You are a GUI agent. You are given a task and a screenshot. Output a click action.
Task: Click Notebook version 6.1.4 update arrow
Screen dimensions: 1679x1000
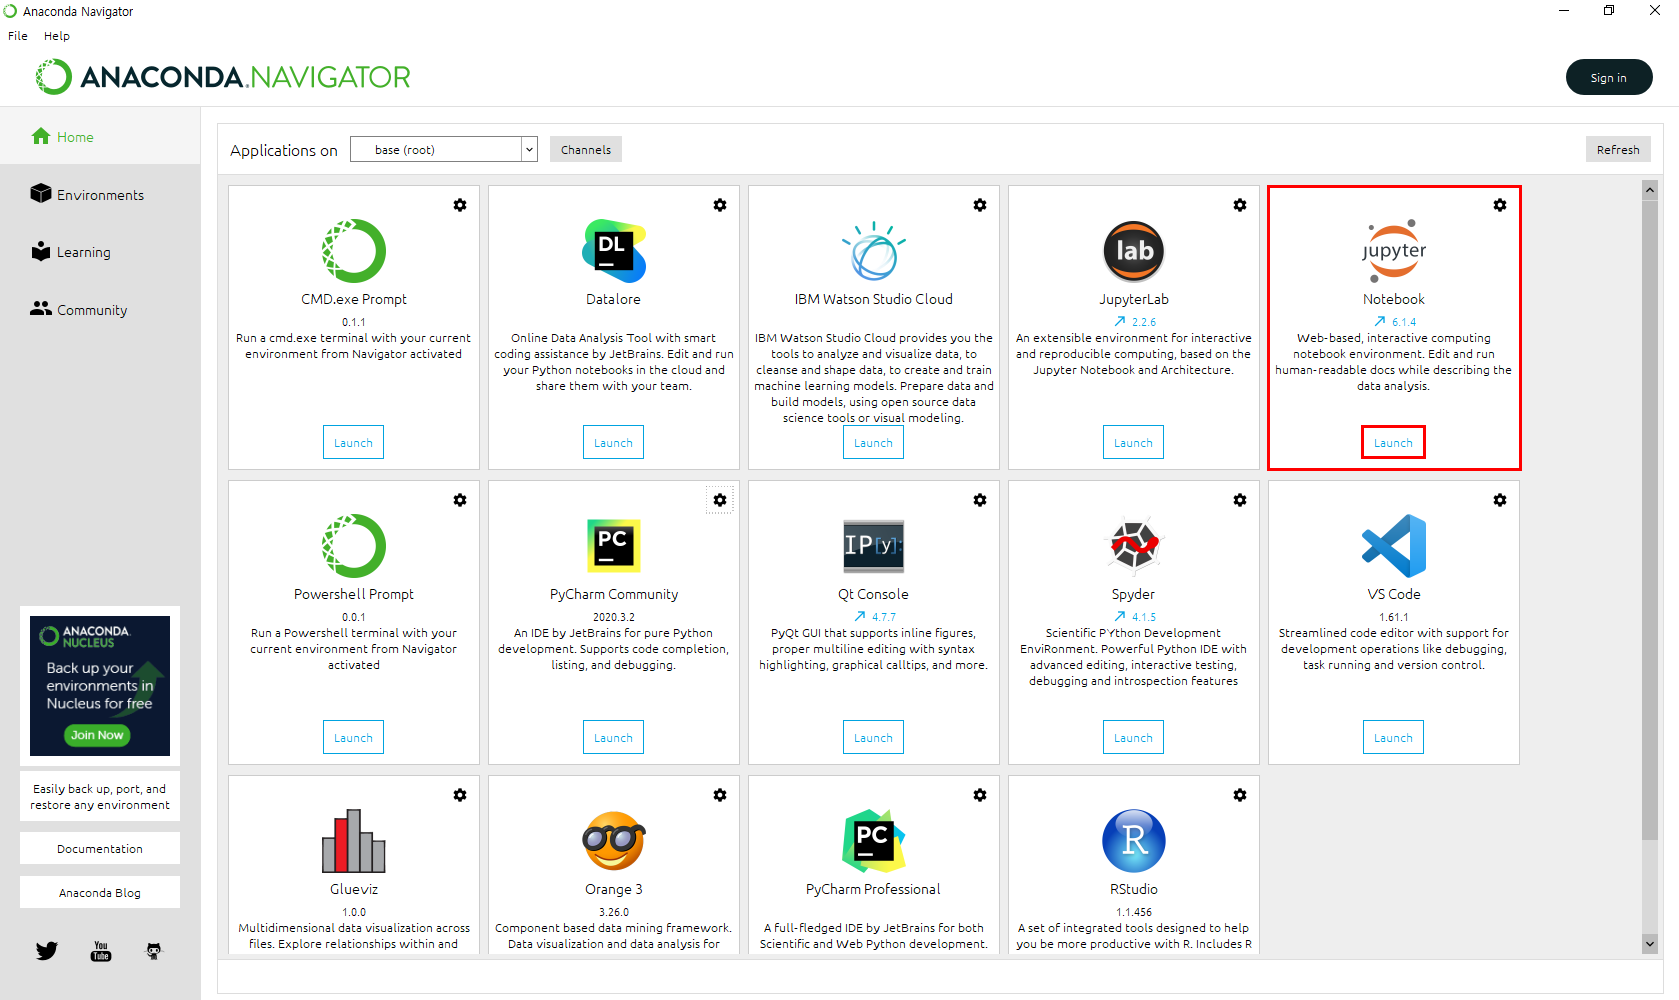click(x=1380, y=322)
